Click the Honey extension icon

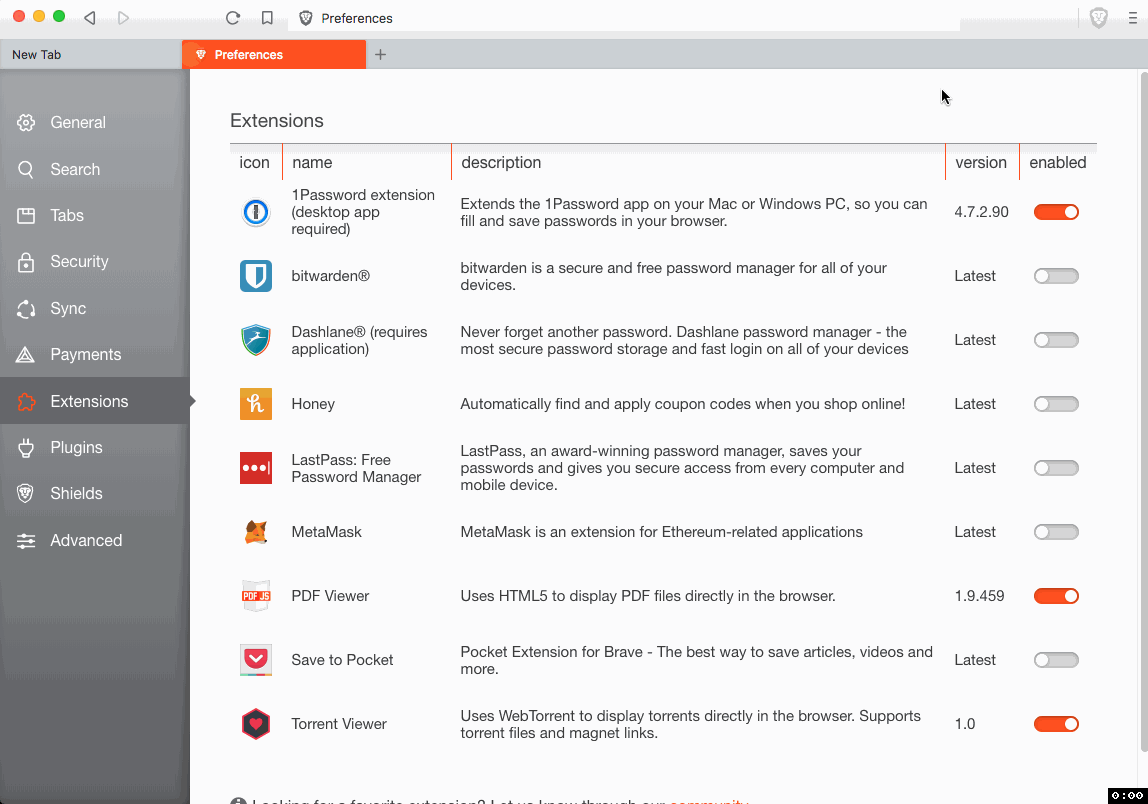click(x=256, y=403)
